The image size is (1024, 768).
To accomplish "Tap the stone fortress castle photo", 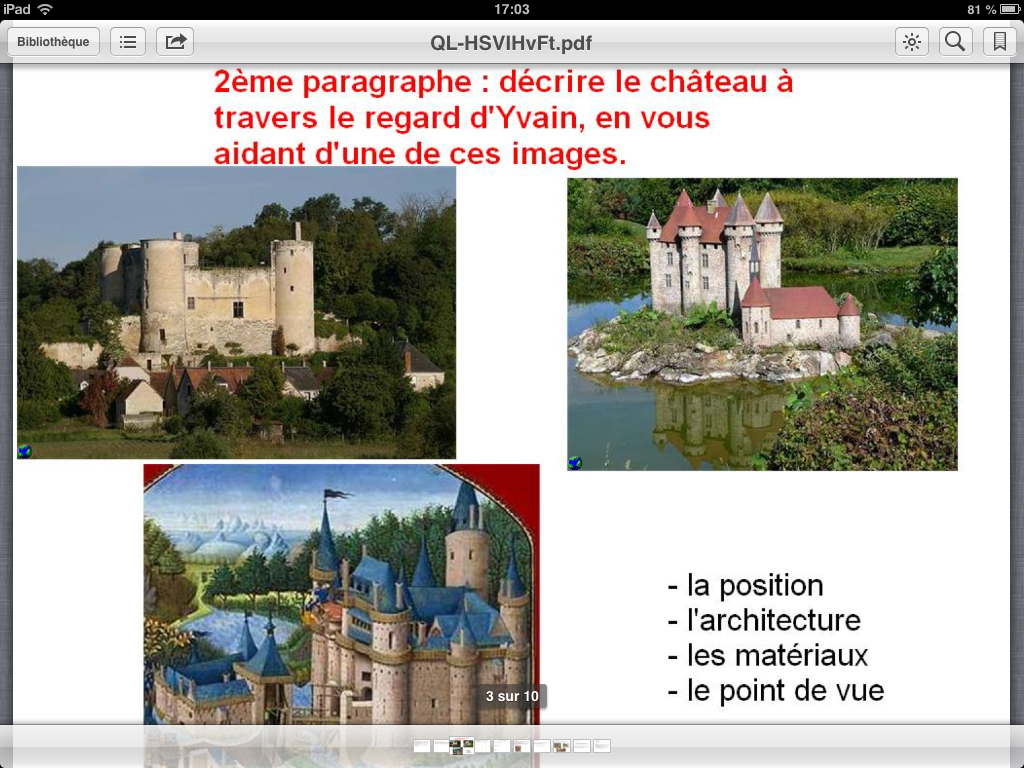I will pyautogui.click(x=236, y=312).
